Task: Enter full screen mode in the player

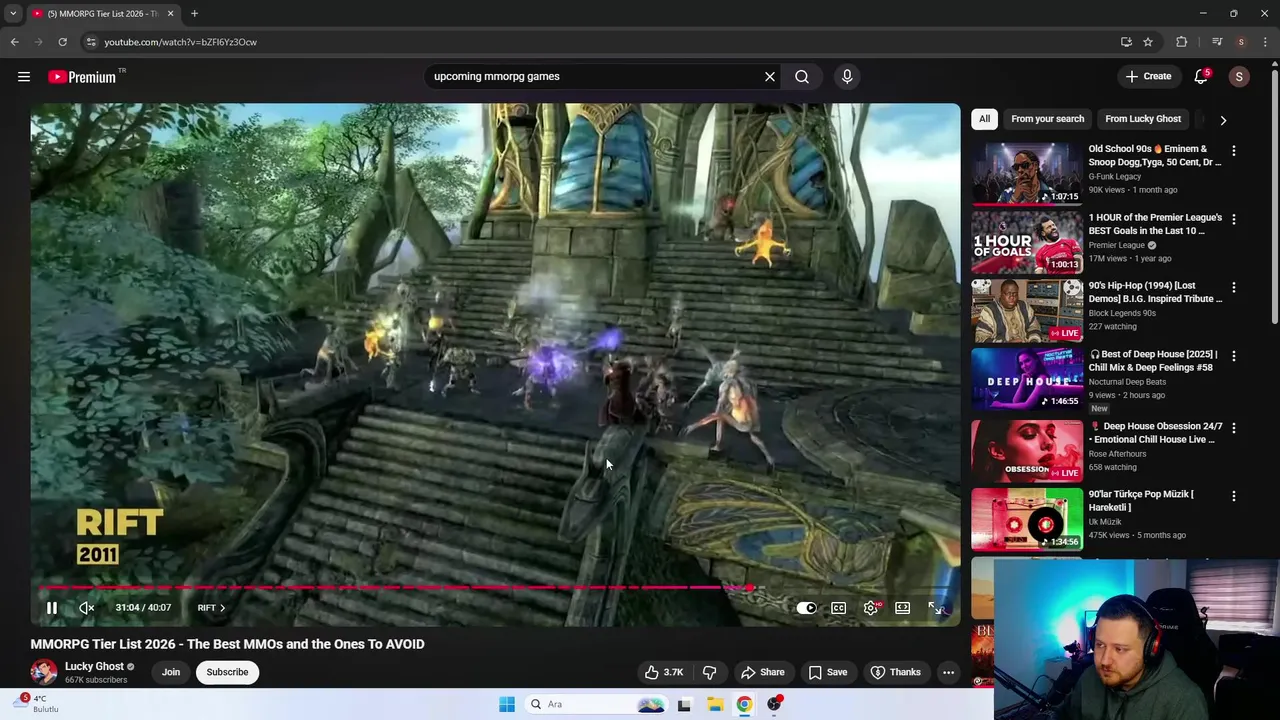Action: [x=935, y=608]
